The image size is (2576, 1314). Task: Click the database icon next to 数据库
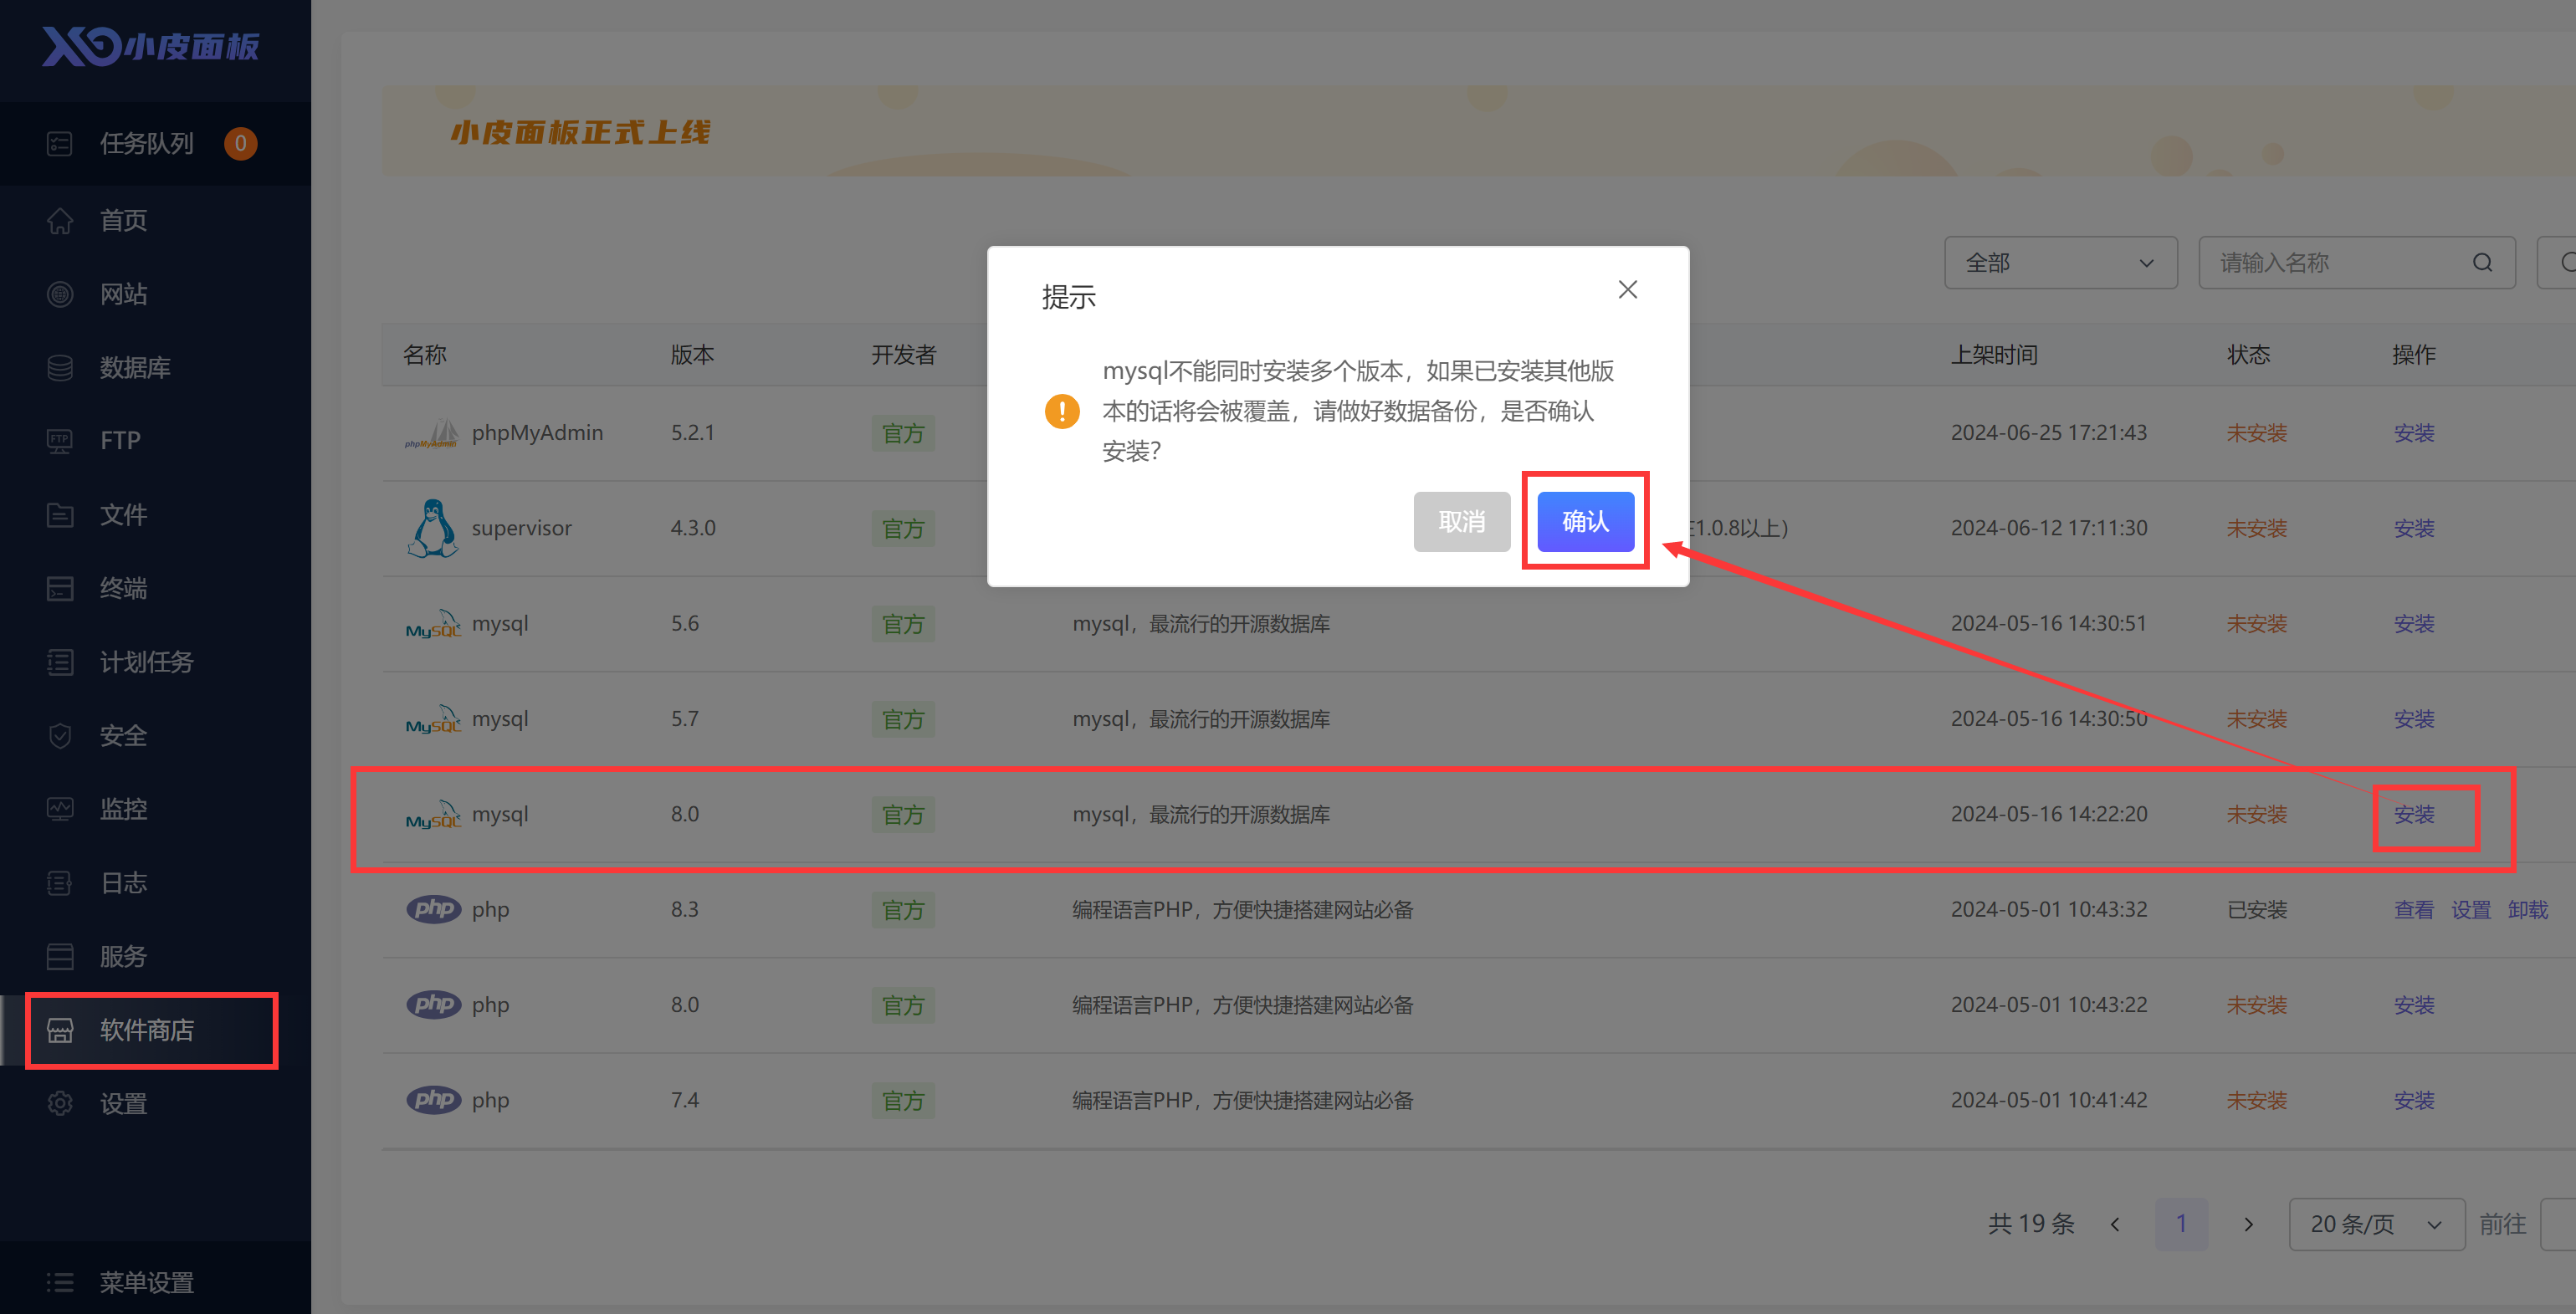[60, 368]
